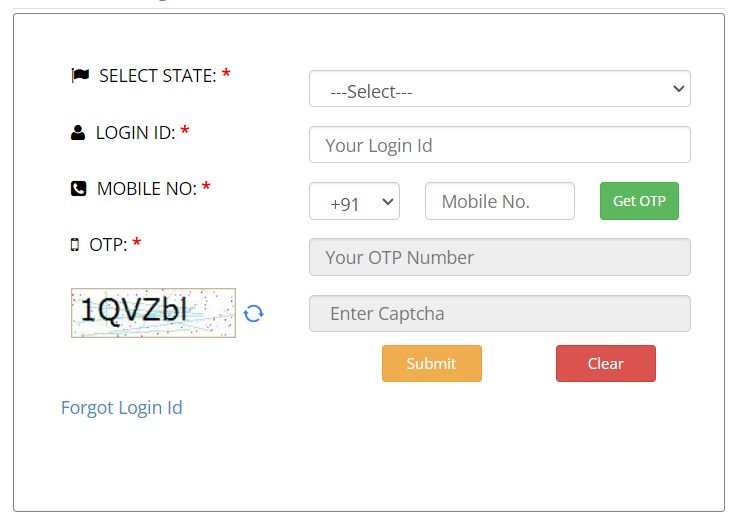Click the flag icon beside Select State
Viewport: 741px width, 519px height.
[80, 75]
